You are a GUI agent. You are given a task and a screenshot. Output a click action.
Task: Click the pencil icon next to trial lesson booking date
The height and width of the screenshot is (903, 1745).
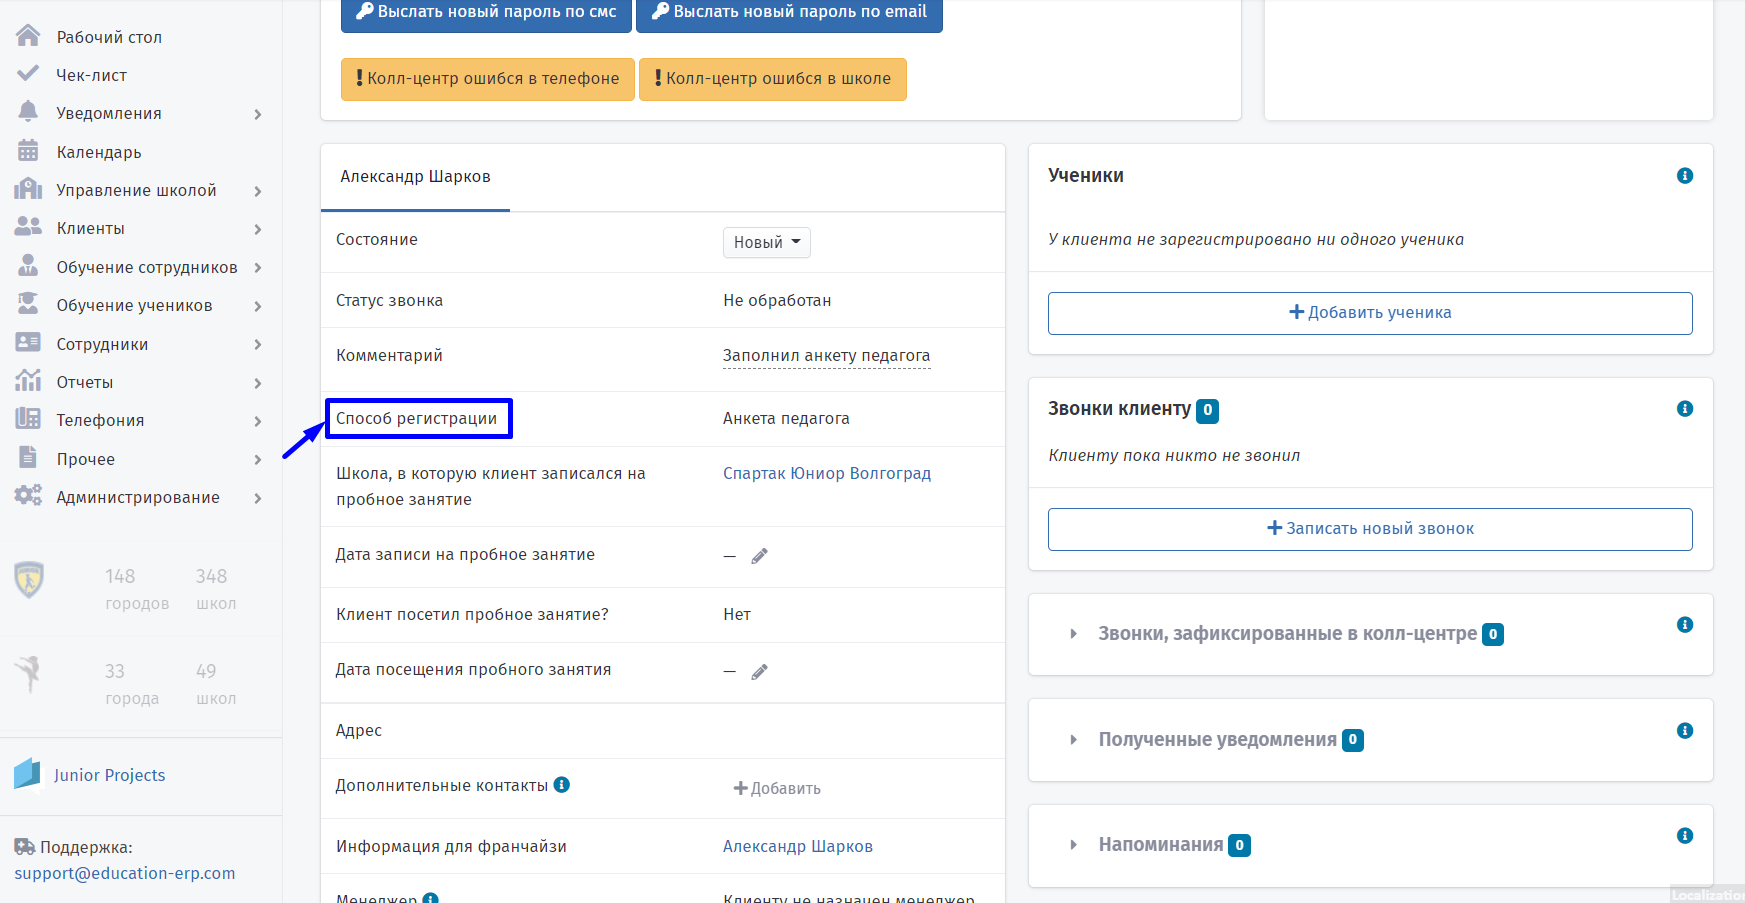[x=759, y=556]
